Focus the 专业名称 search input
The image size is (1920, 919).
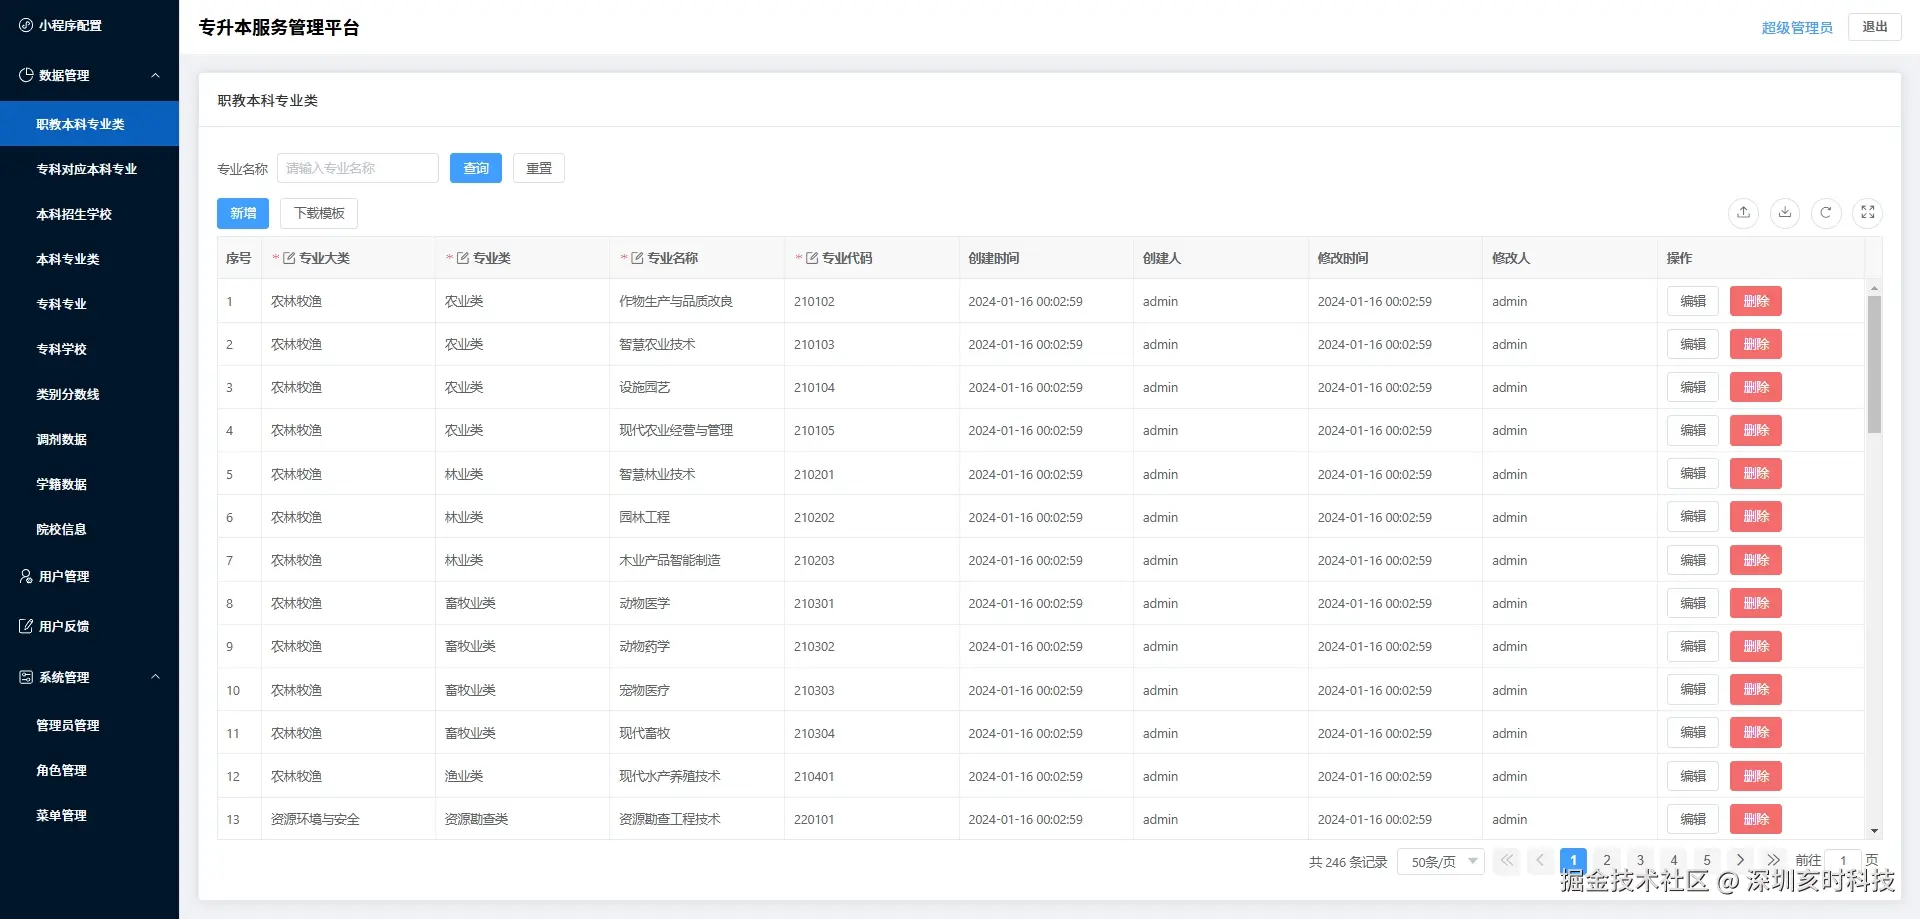click(x=358, y=168)
